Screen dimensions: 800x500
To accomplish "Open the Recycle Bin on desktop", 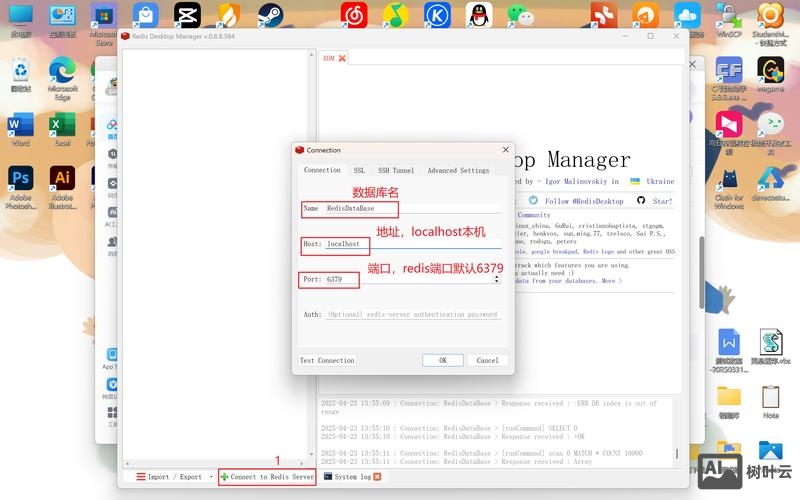I will pos(20,74).
